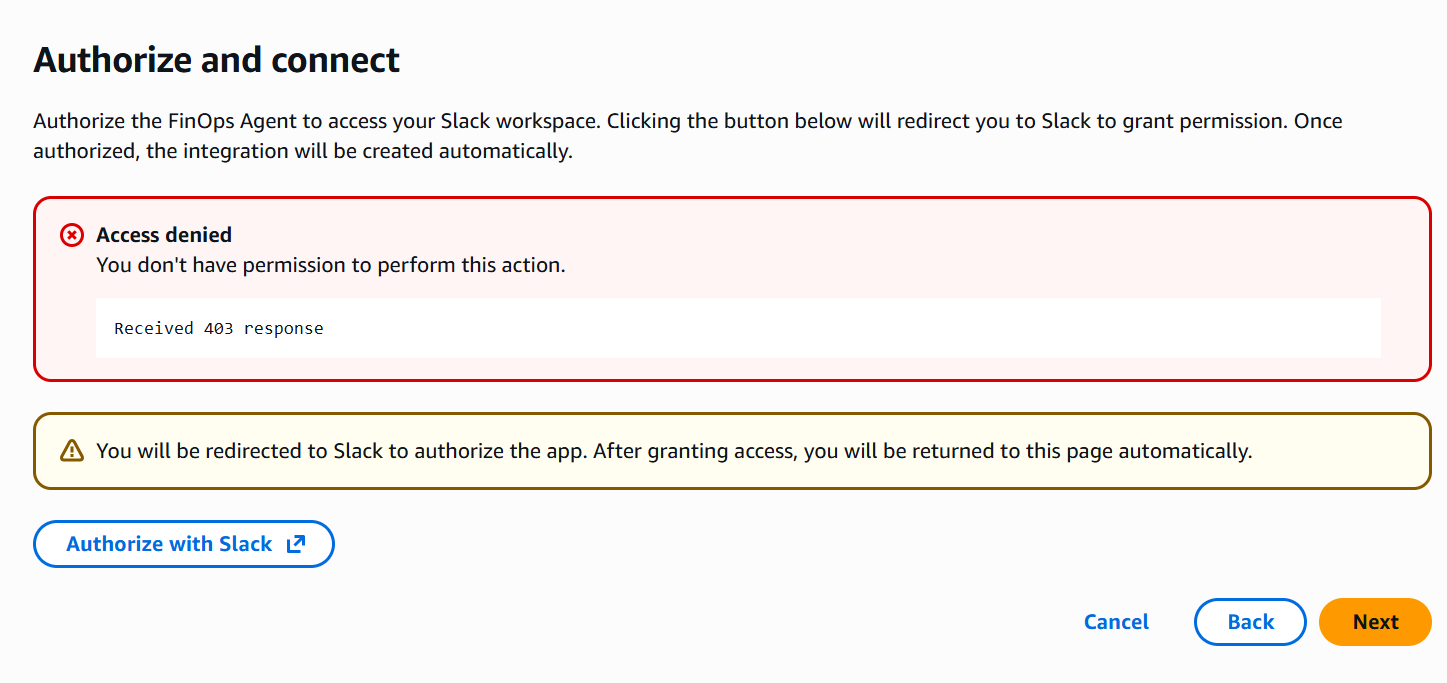The height and width of the screenshot is (683, 1447).
Task: Click the 'You don't have permission' message
Action: [x=331, y=266]
